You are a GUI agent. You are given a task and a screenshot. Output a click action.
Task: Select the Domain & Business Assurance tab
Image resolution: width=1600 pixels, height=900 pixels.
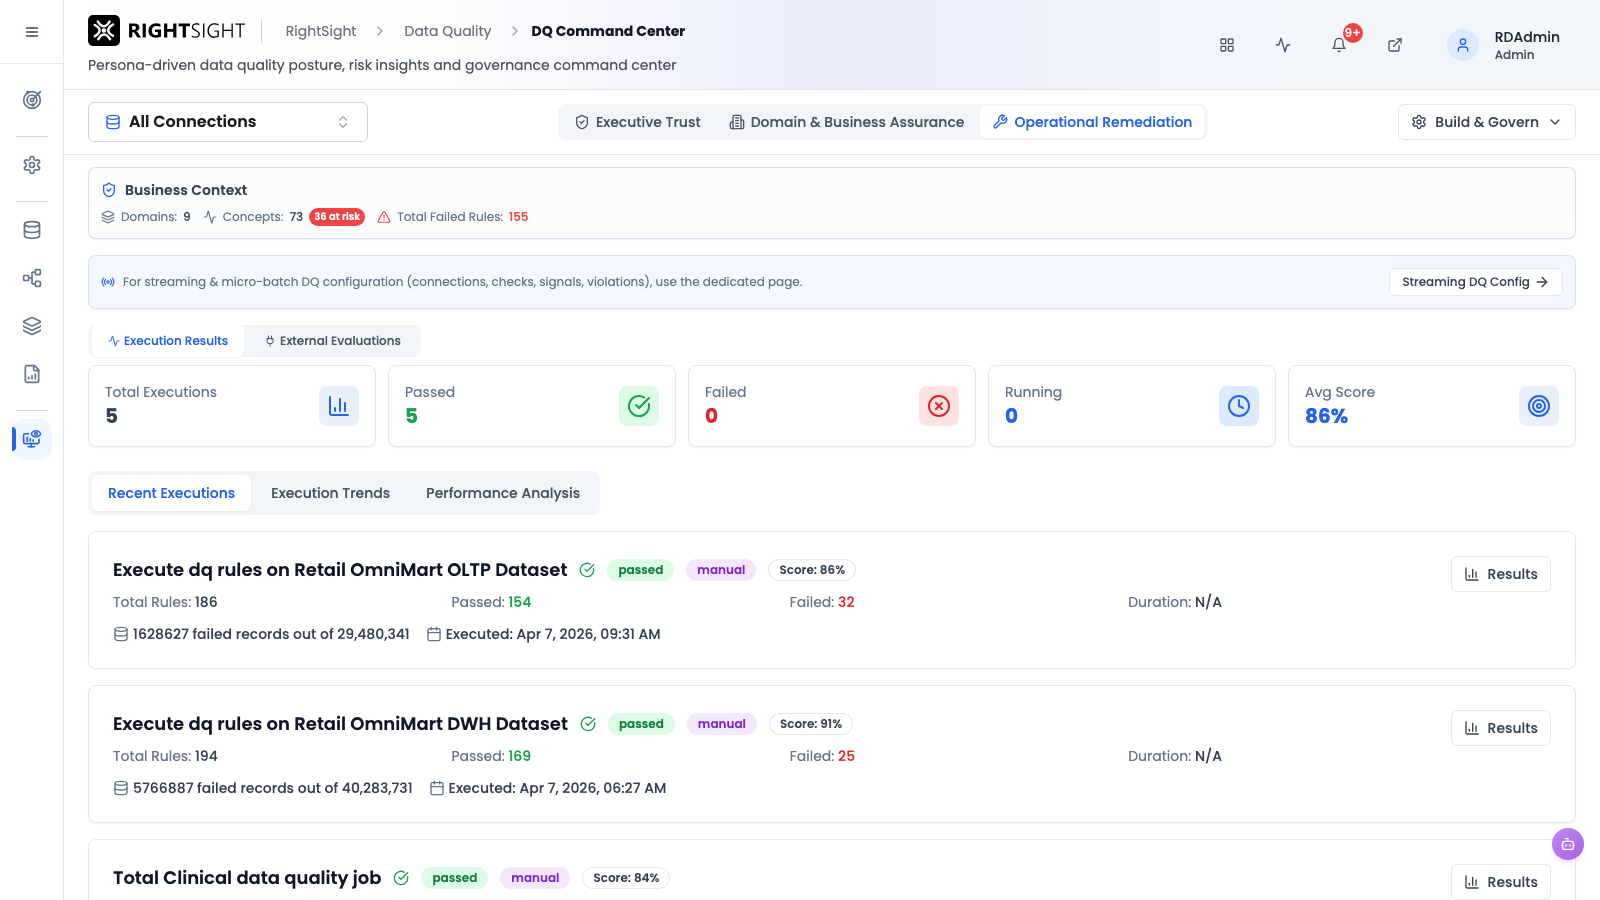(x=847, y=122)
